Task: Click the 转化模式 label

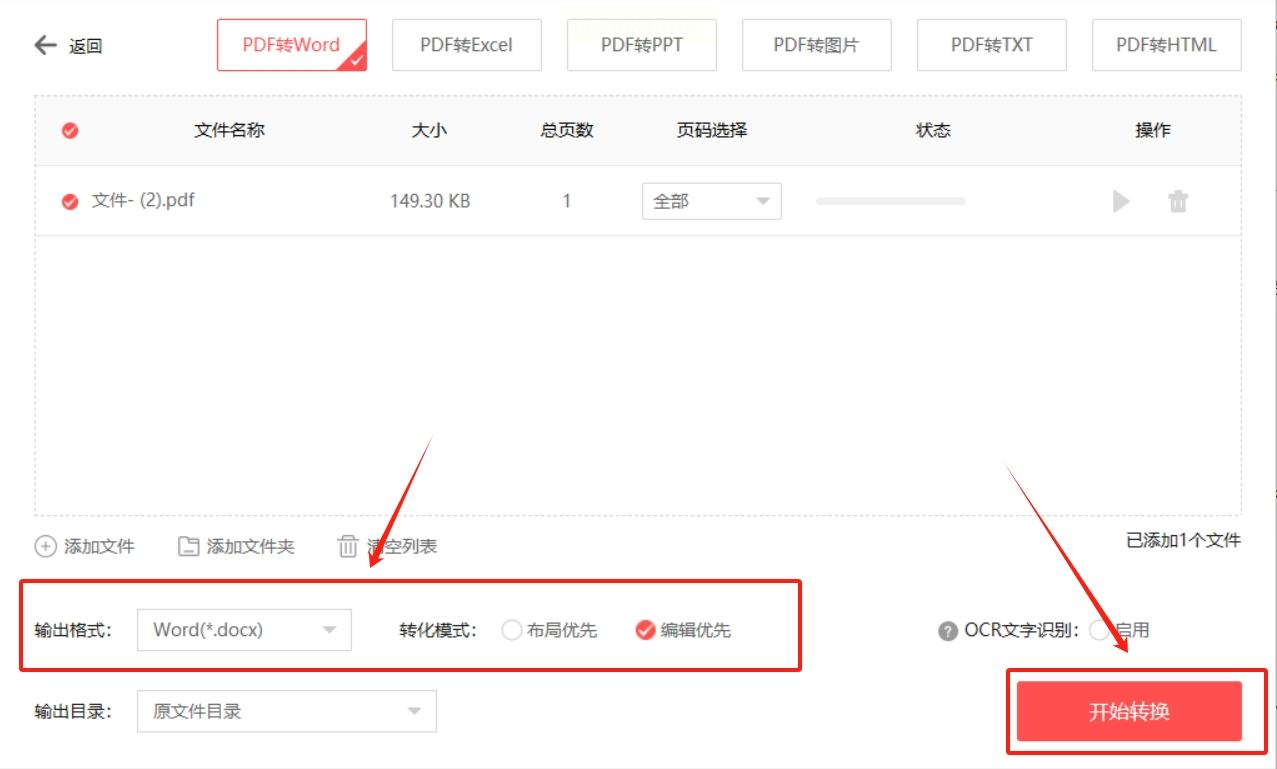Action: click(438, 630)
